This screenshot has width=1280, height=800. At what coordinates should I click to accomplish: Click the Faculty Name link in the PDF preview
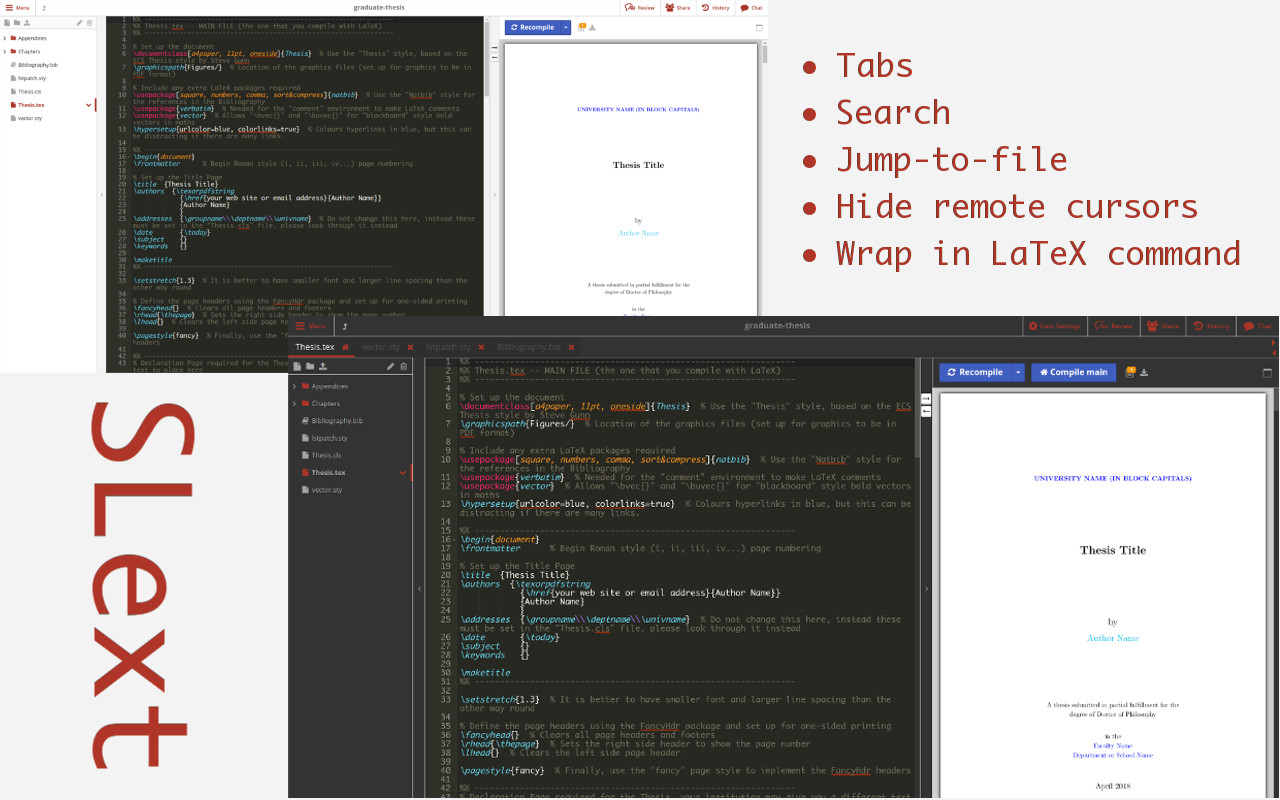point(1113,746)
